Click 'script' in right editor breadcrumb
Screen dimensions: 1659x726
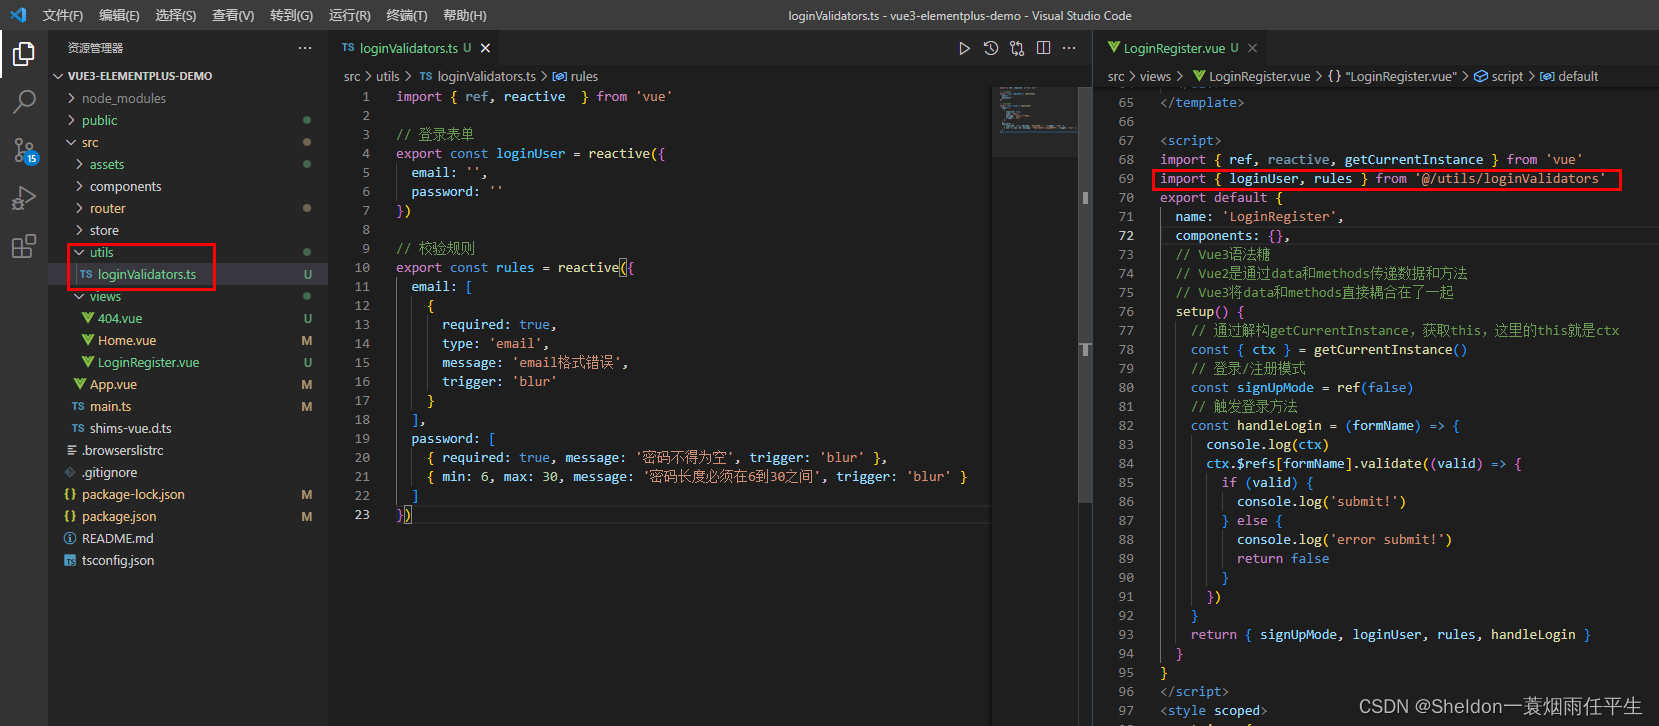point(1507,76)
